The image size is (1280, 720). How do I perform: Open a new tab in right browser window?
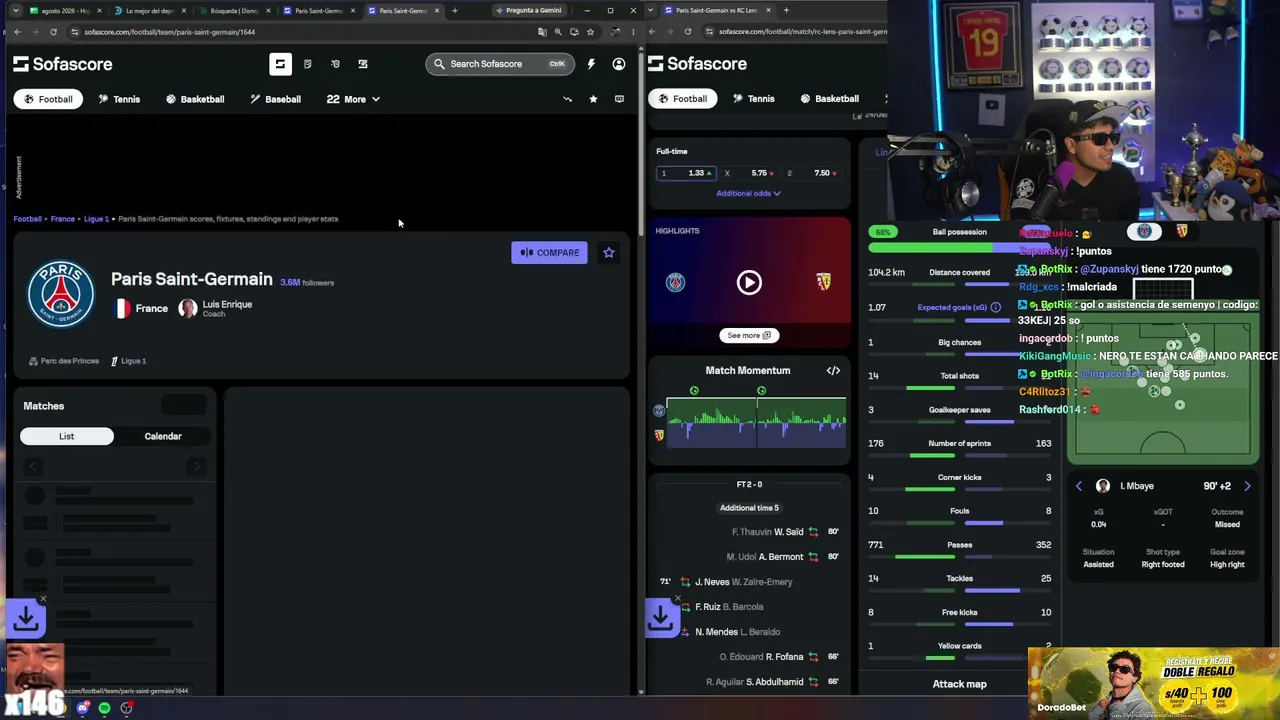(x=786, y=10)
